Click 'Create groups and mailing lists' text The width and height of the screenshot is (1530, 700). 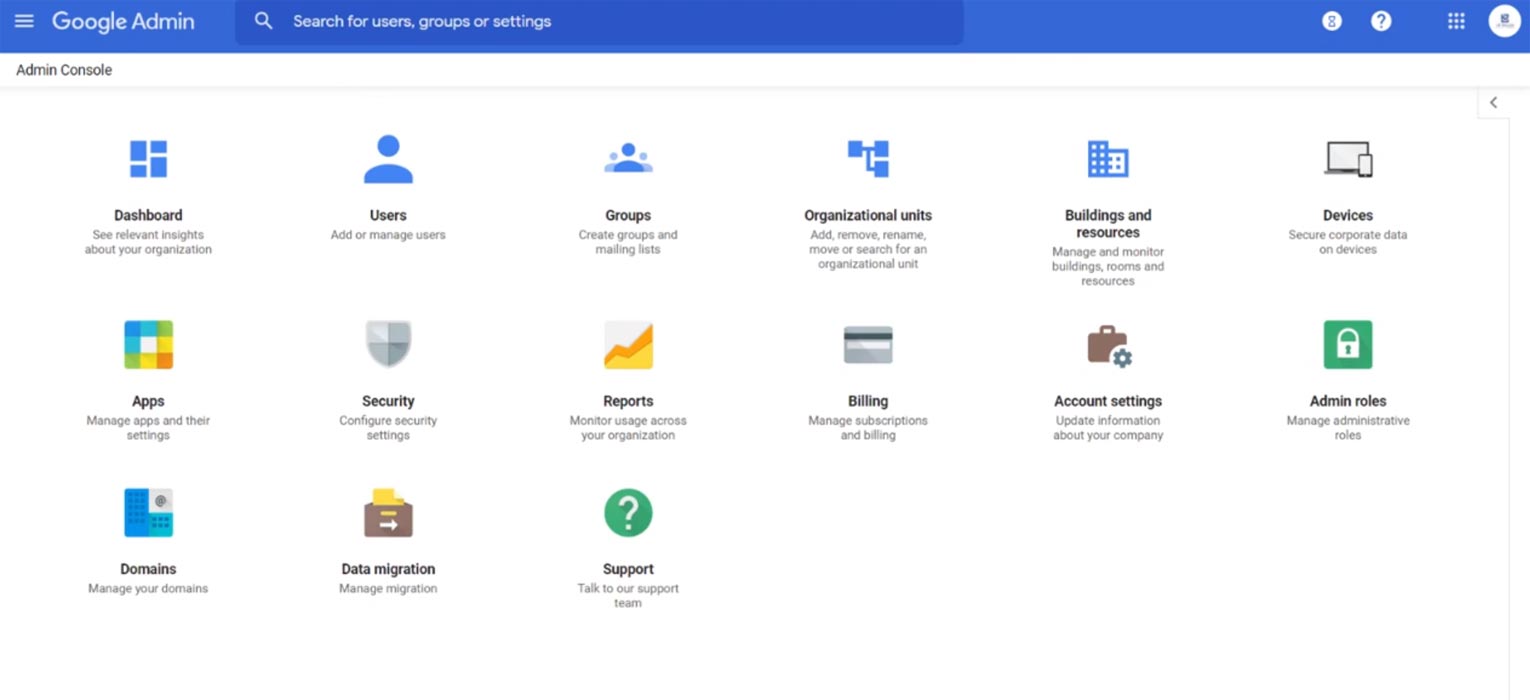[x=628, y=242]
